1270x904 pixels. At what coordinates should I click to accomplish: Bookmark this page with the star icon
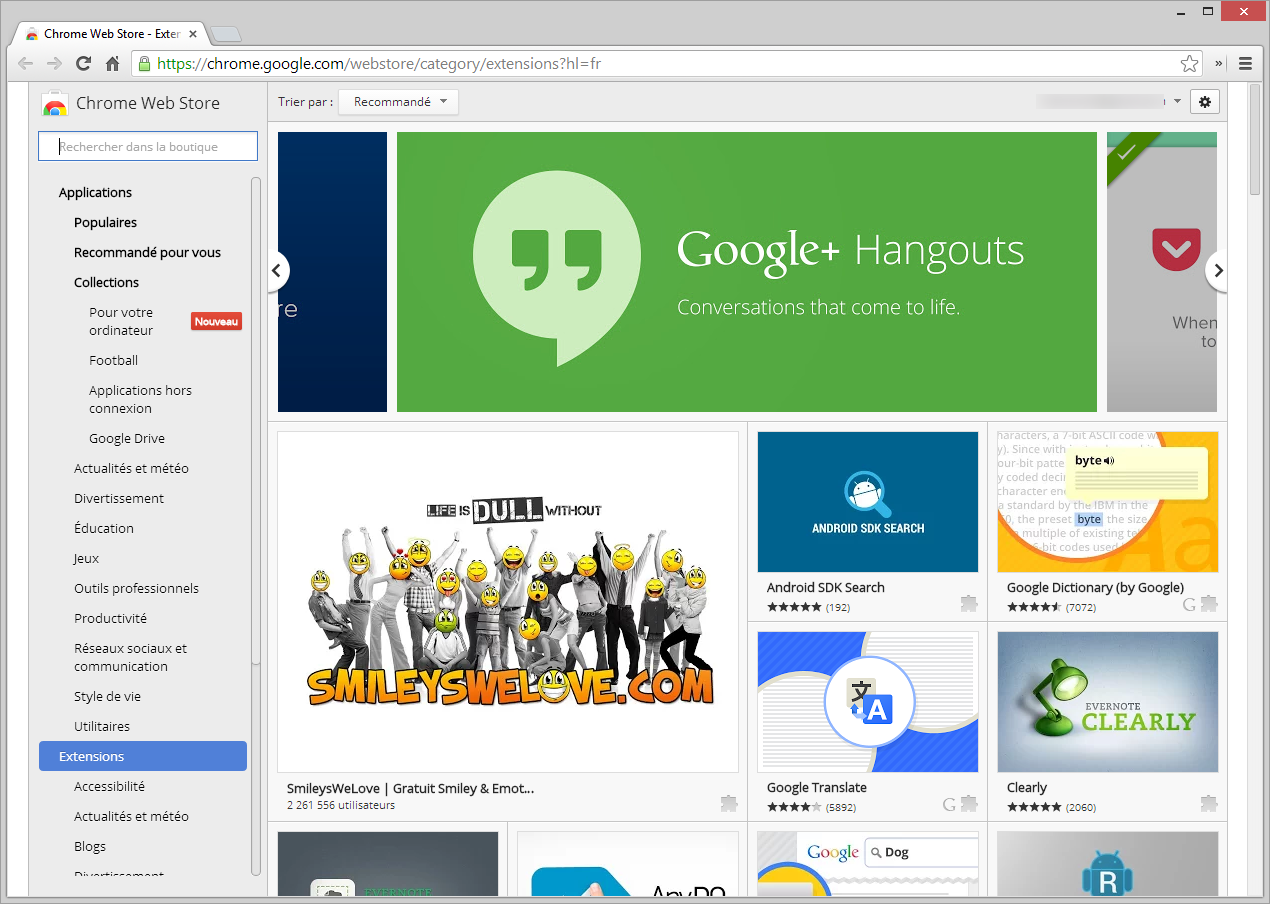(x=1189, y=64)
